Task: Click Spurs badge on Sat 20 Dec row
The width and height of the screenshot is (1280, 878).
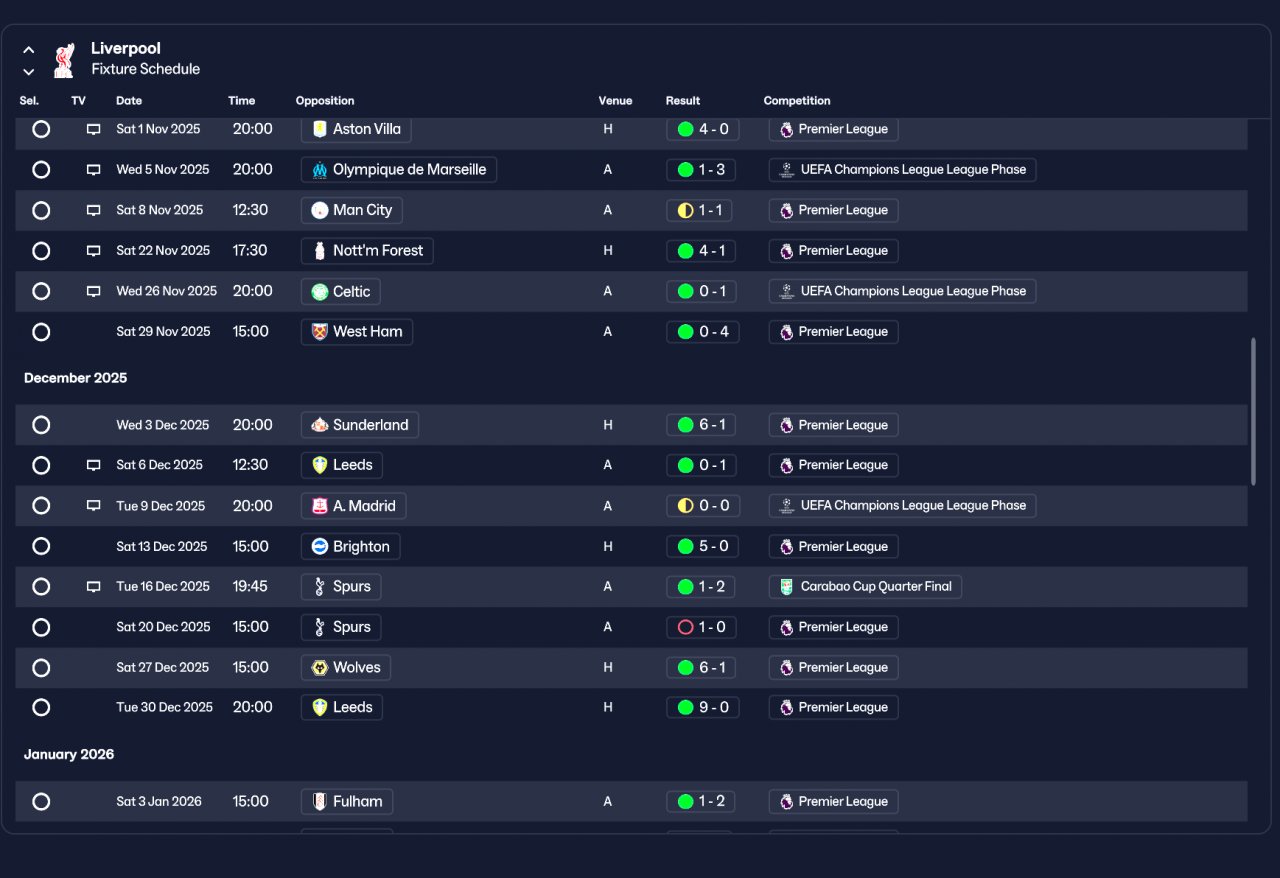Action: (x=320, y=627)
